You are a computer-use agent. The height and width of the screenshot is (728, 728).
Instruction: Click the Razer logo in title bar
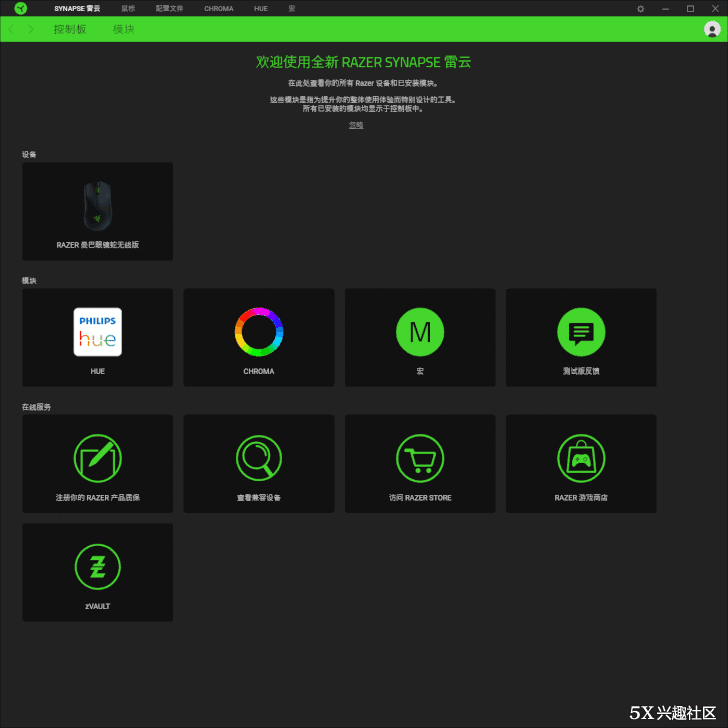21,8
